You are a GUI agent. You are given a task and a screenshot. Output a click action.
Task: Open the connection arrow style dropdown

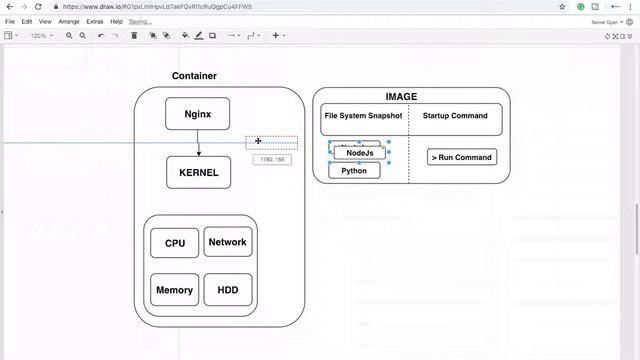pyautogui.click(x=233, y=36)
